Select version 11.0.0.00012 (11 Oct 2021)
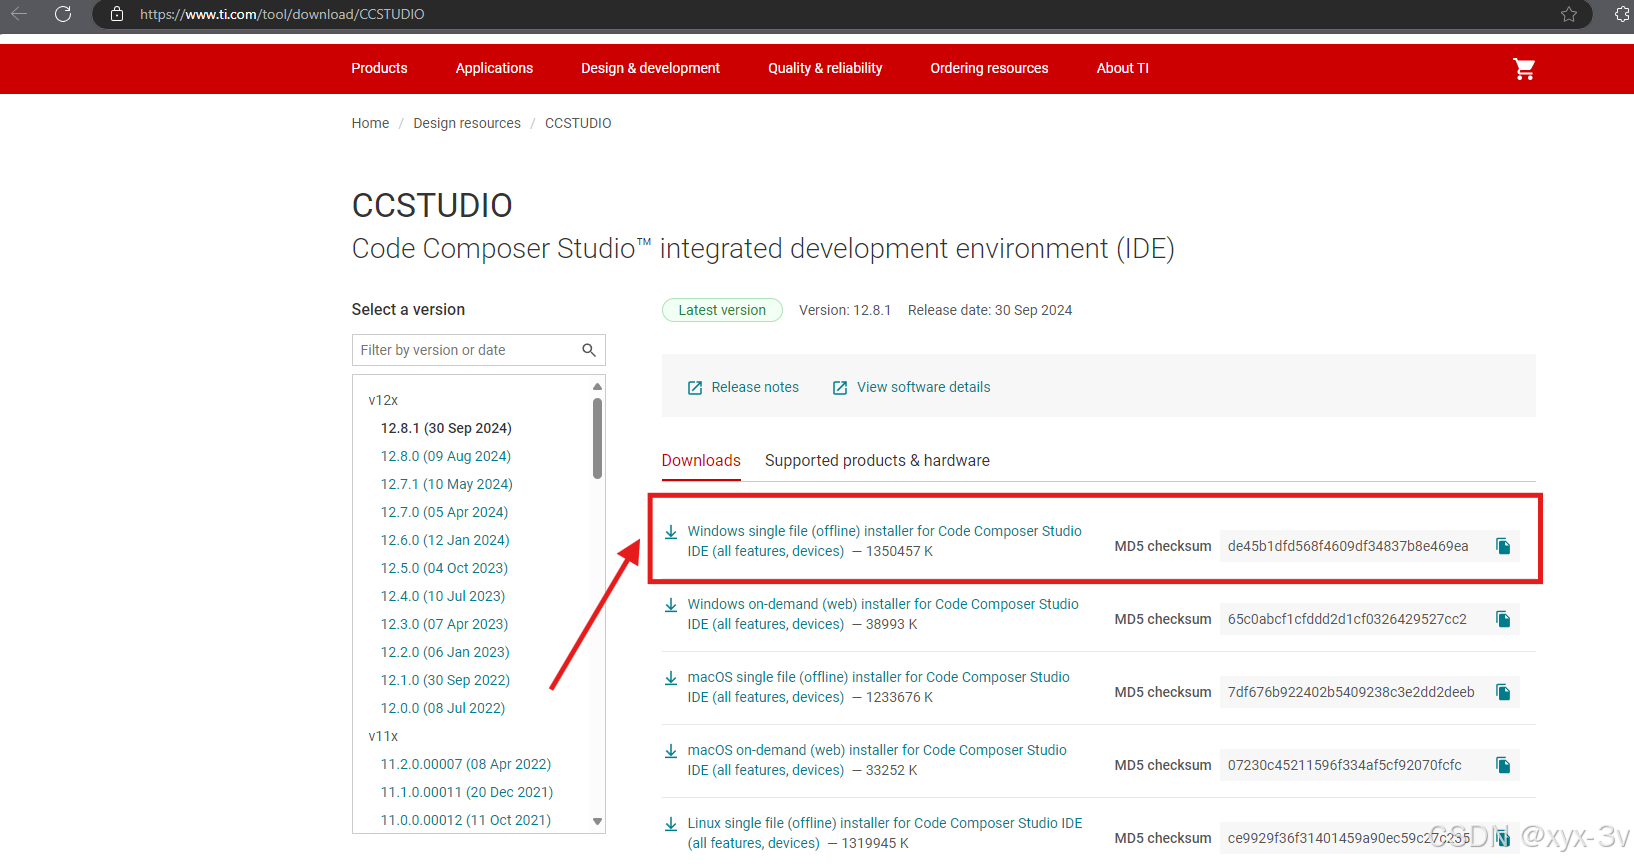Screen dimensions: 1634x864 466,820
